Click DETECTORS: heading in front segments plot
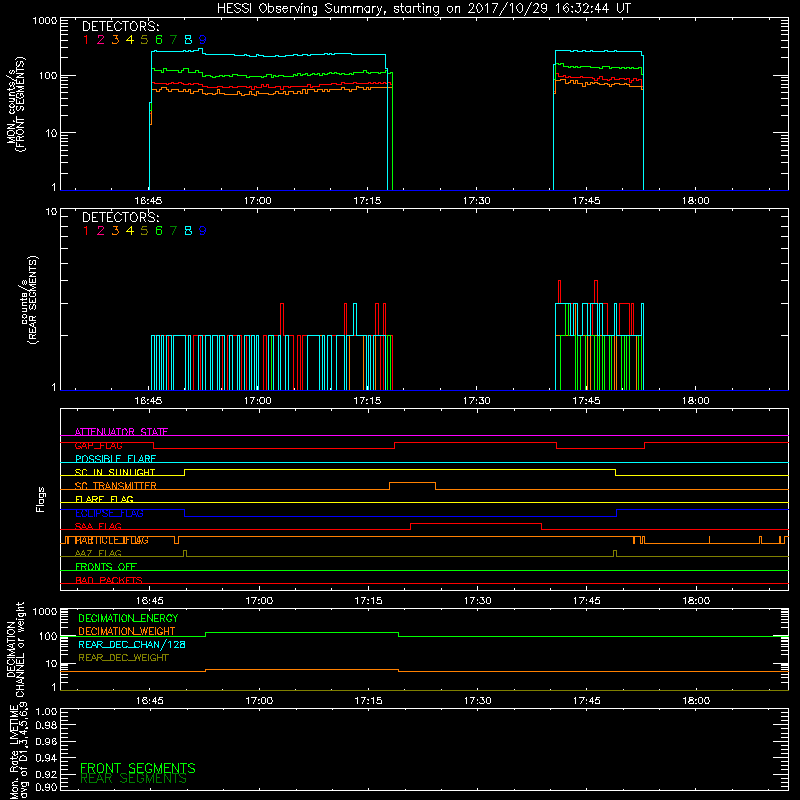The height and width of the screenshot is (800, 800). coord(120,26)
